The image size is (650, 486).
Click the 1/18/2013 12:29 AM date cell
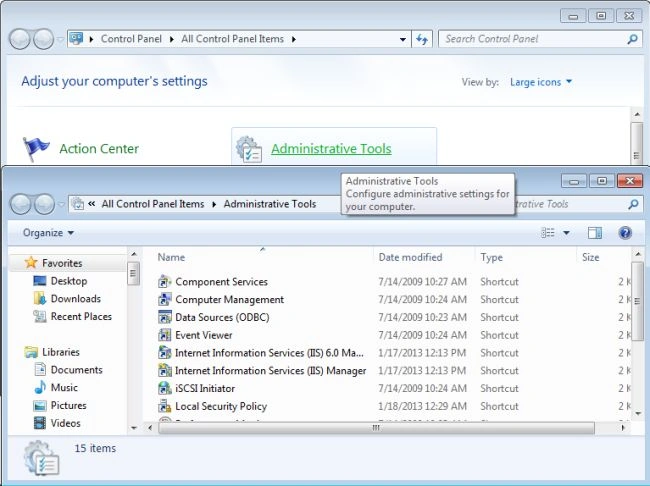pos(422,406)
